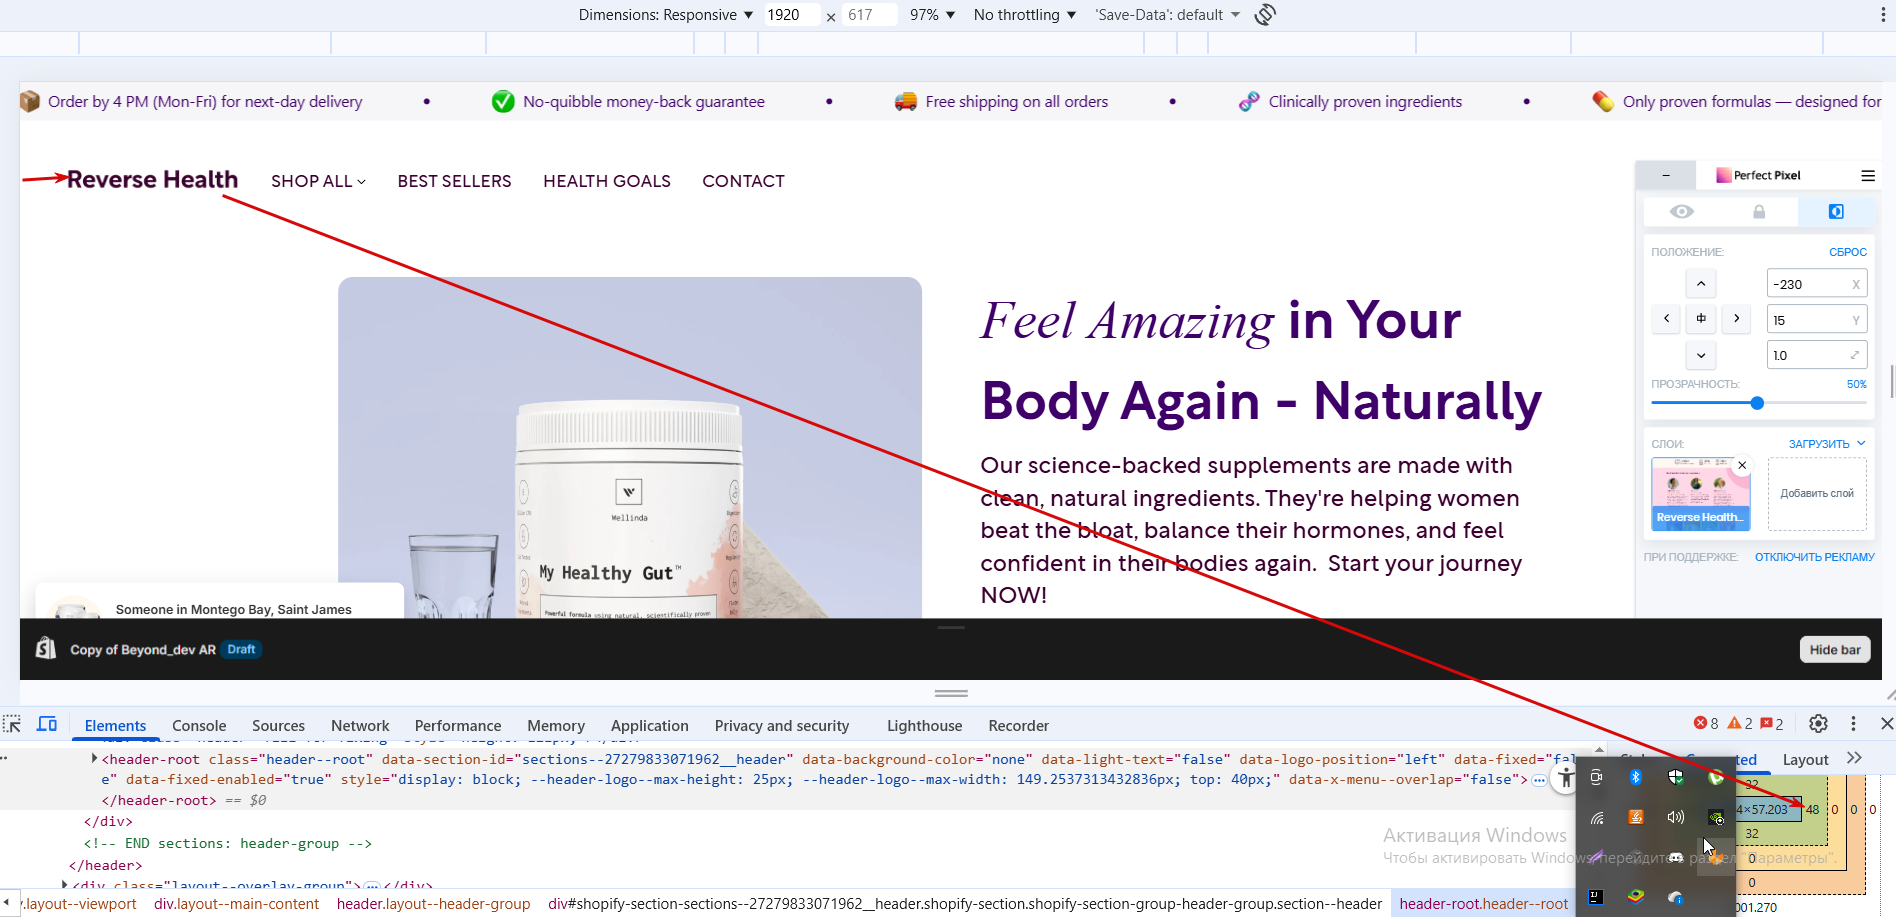Click the volume speaker tray icon
The height and width of the screenshot is (917, 1896).
point(1675,817)
